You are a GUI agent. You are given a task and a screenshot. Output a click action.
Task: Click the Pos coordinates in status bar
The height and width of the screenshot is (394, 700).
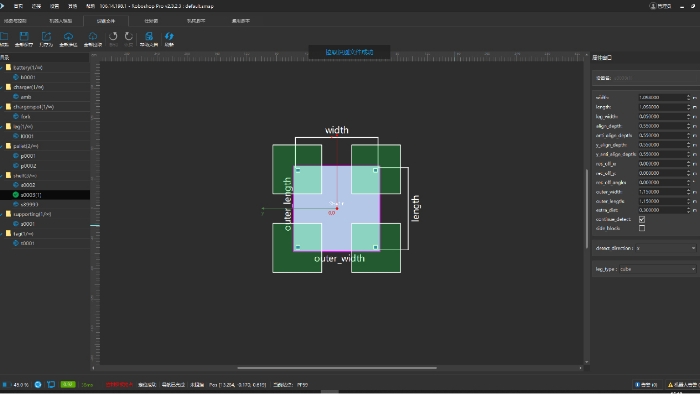[238, 385]
